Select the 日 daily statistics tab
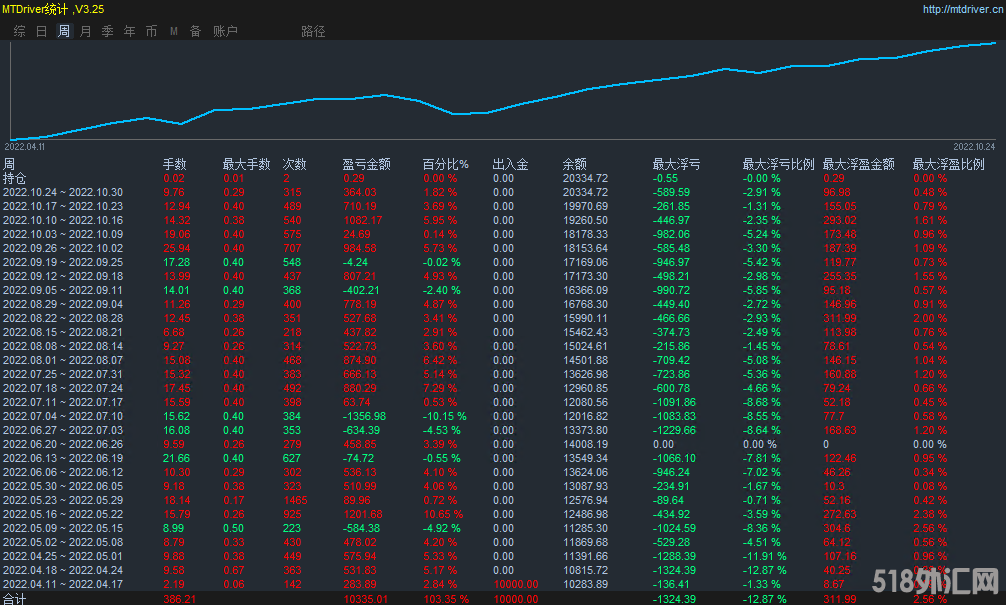The height and width of the screenshot is (605, 1006). (x=42, y=31)
